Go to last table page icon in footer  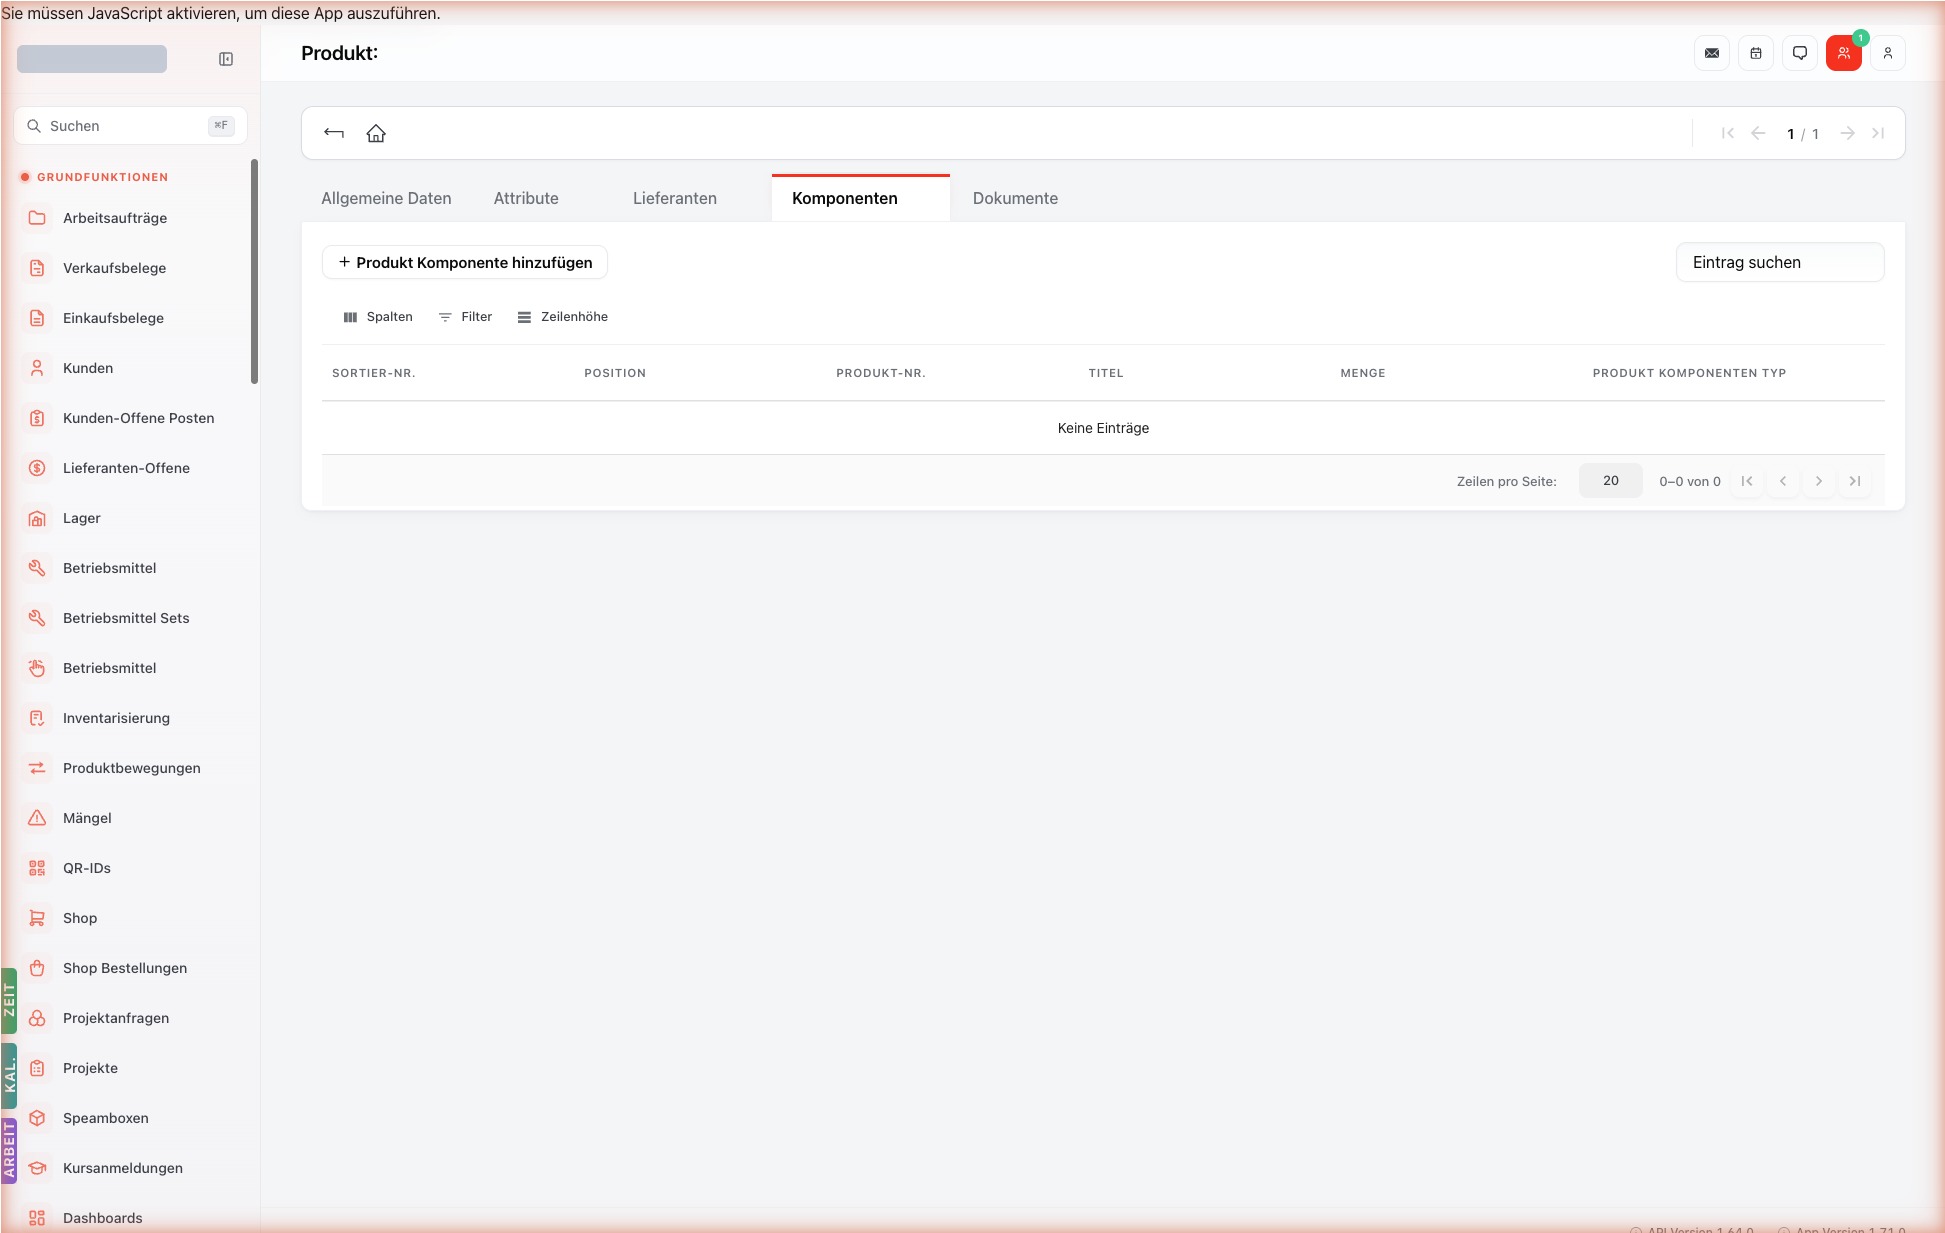click(x=1855, y=481)
